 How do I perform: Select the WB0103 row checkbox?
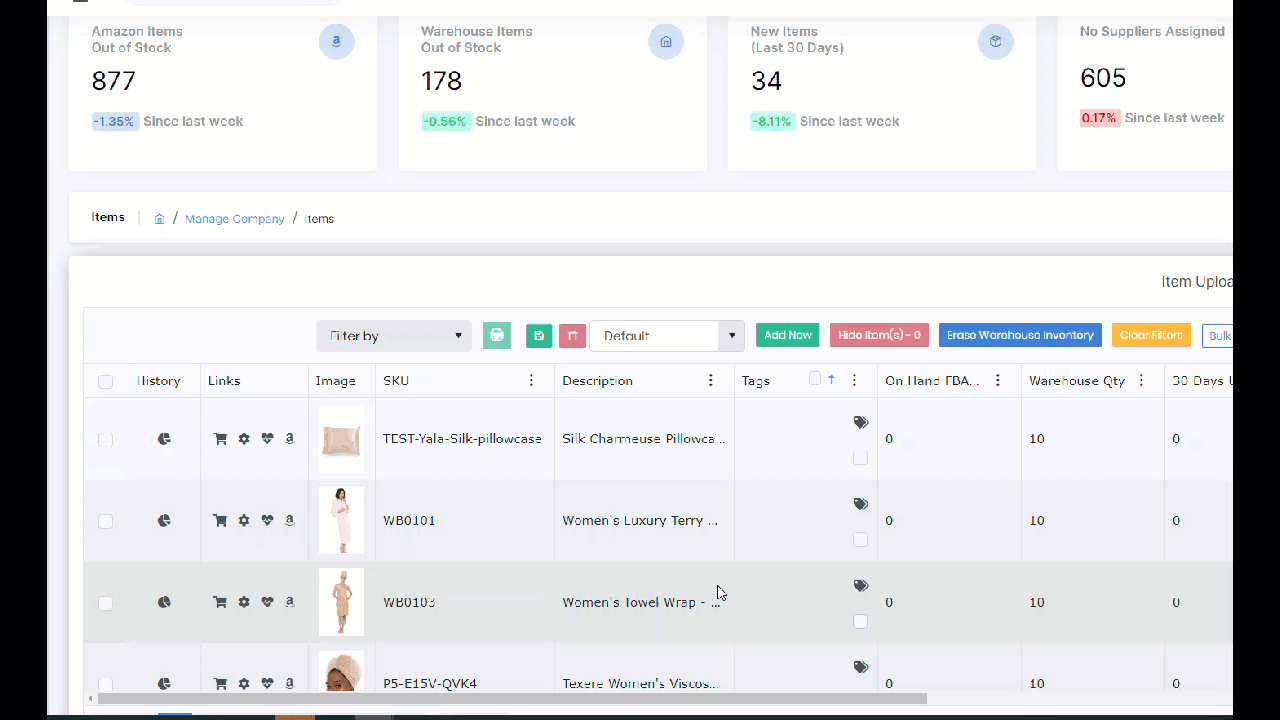[x=105, y=604]
